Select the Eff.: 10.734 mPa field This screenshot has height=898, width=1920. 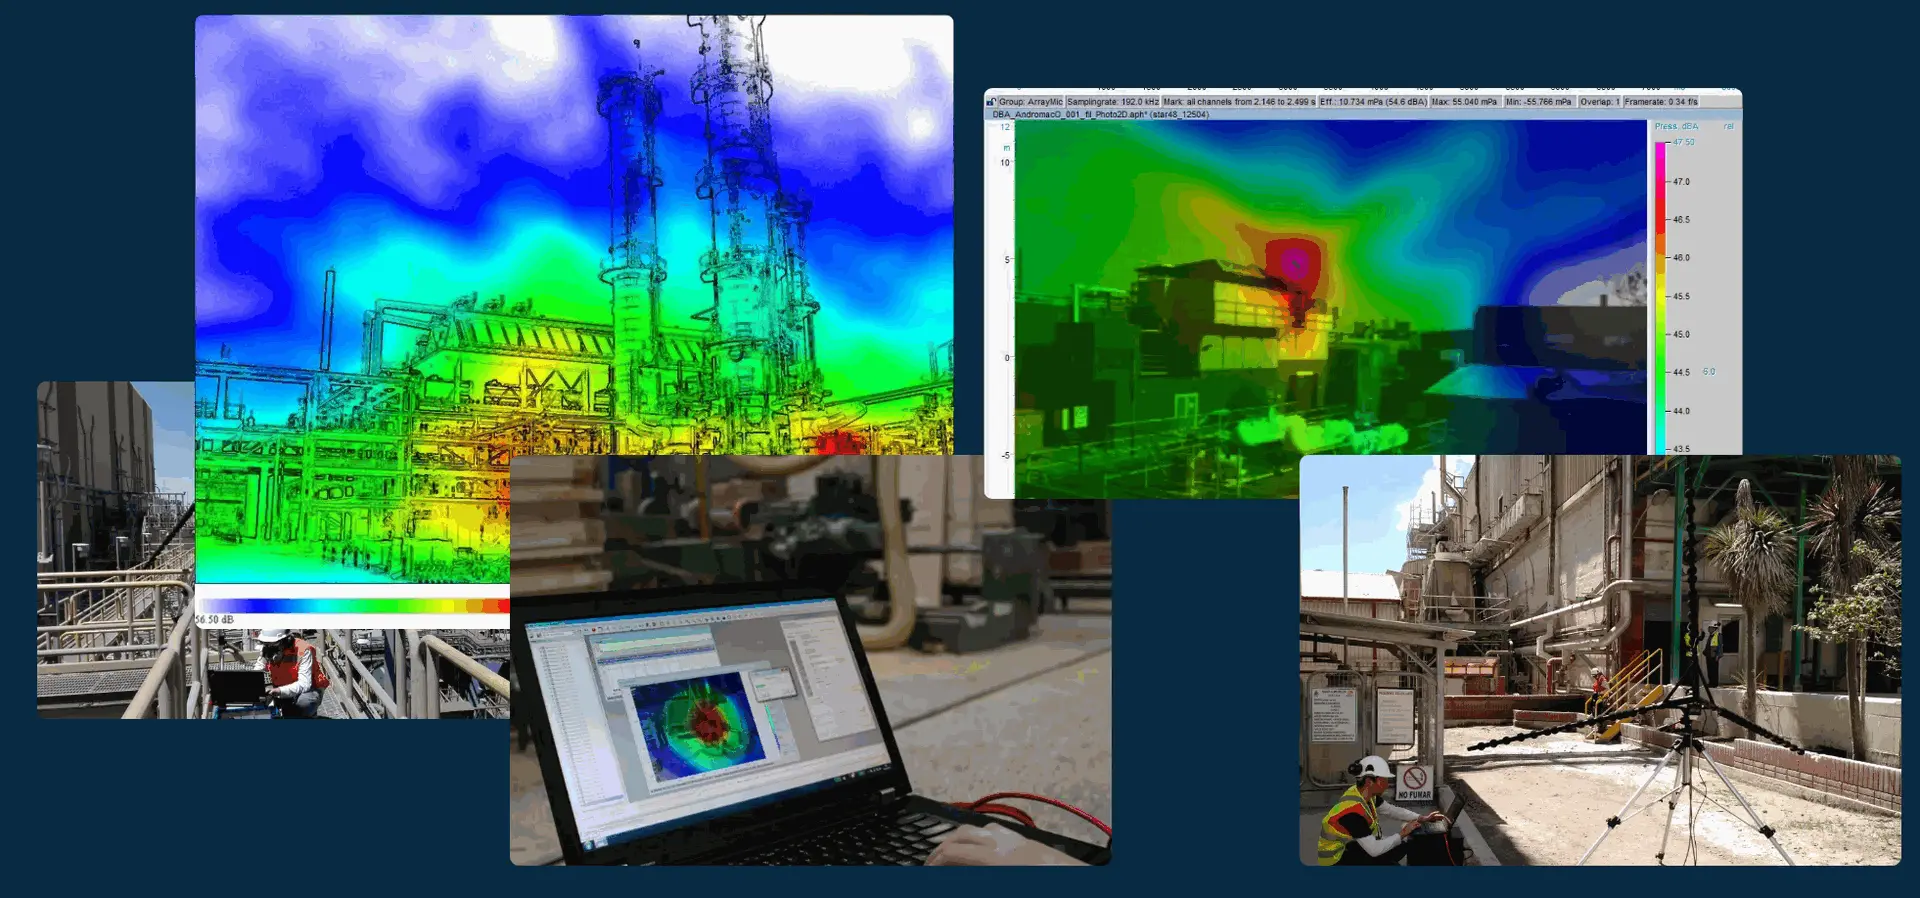pos(1373,102)
